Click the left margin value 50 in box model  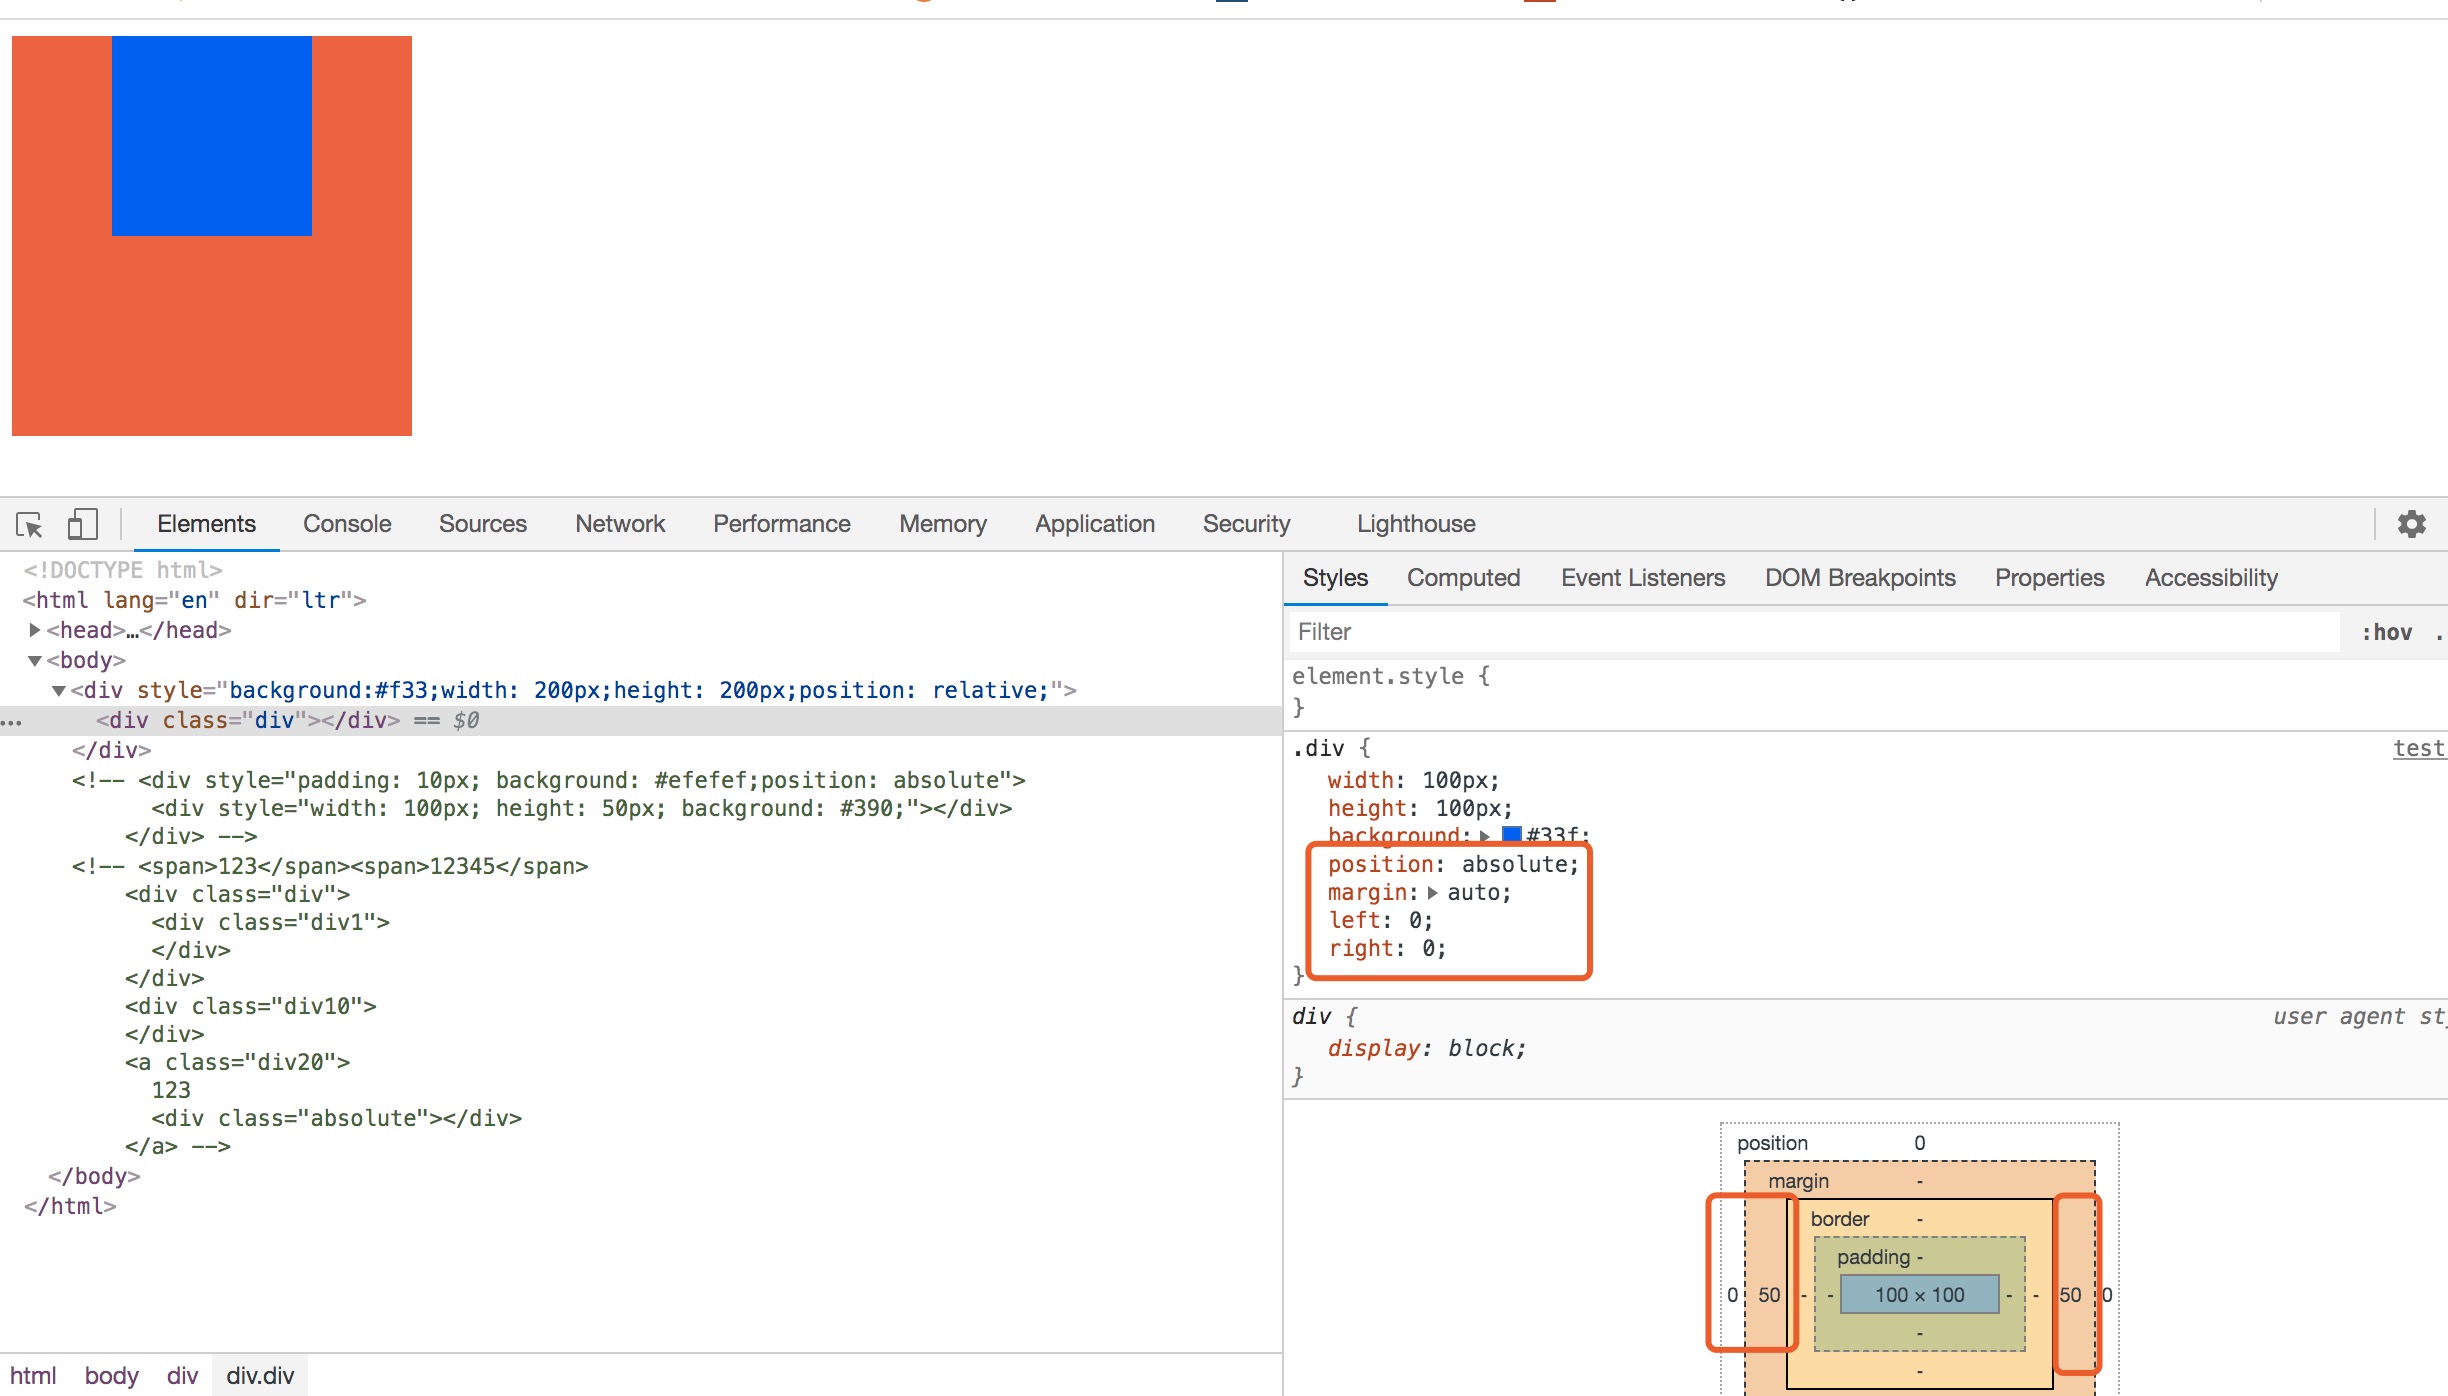click(x=1769, y=1295)
